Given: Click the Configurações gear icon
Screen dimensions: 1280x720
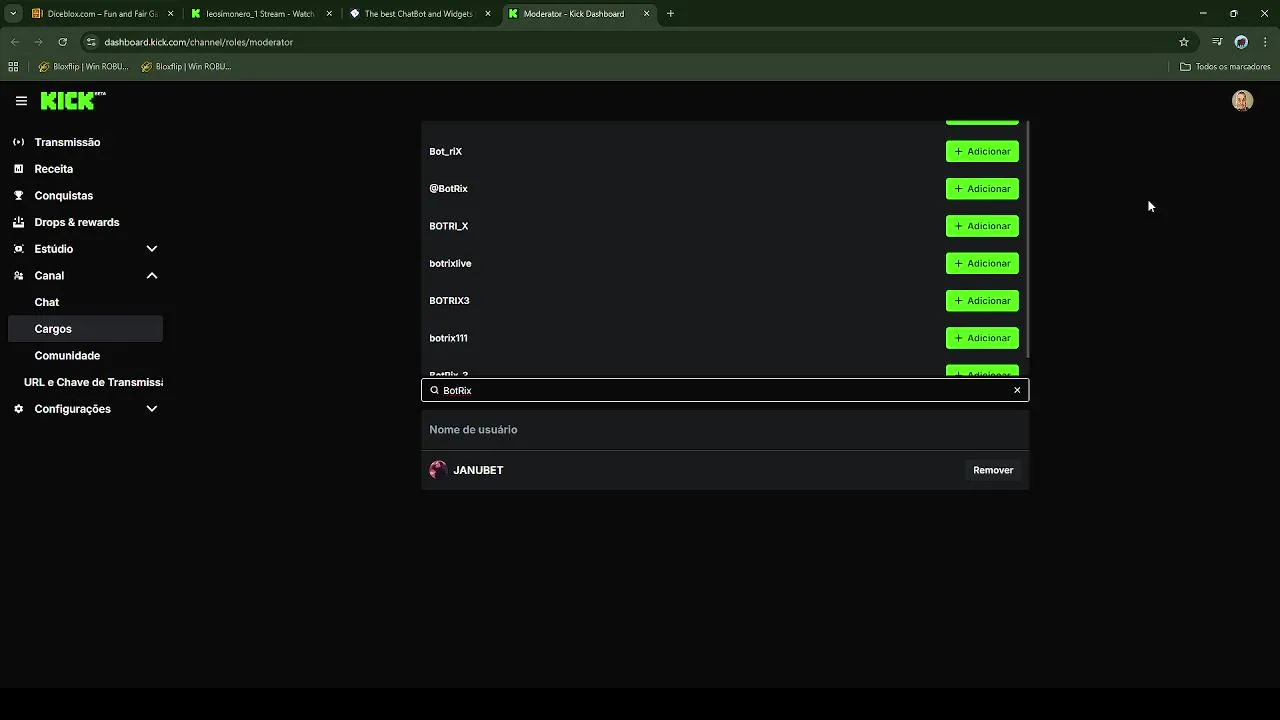Looking at the screenshot, I should [x=18, y=409].
